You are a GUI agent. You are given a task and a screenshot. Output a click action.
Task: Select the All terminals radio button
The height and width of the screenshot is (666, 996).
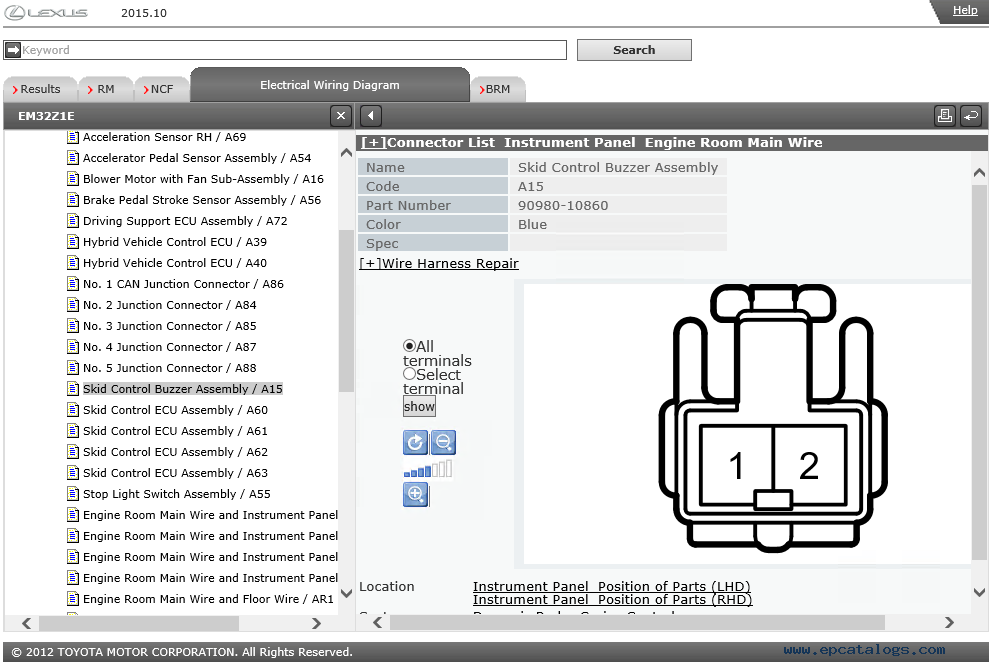[x=409, y=346]
